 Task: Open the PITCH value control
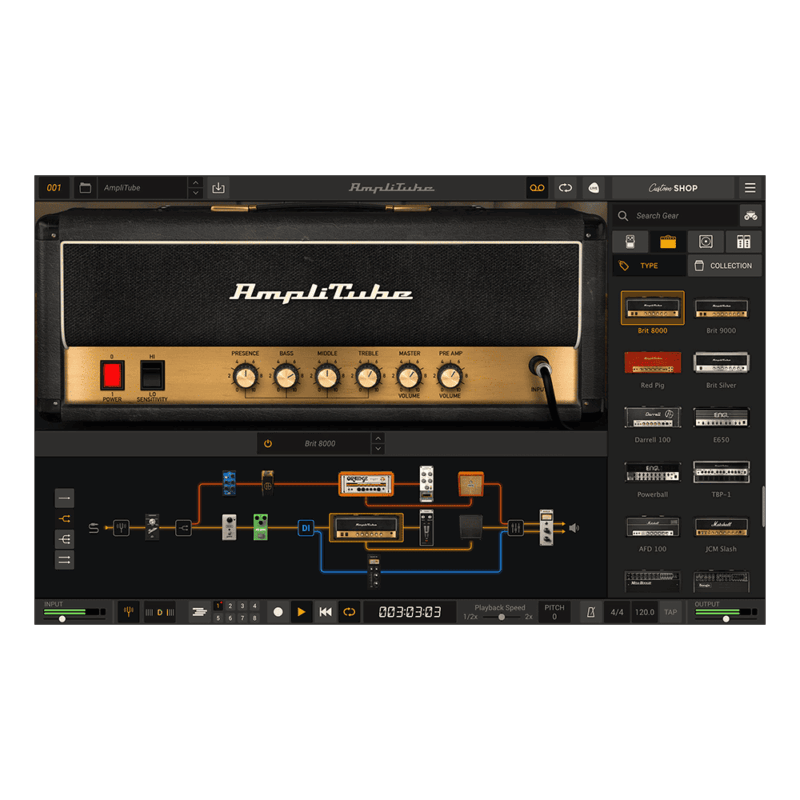555,612
